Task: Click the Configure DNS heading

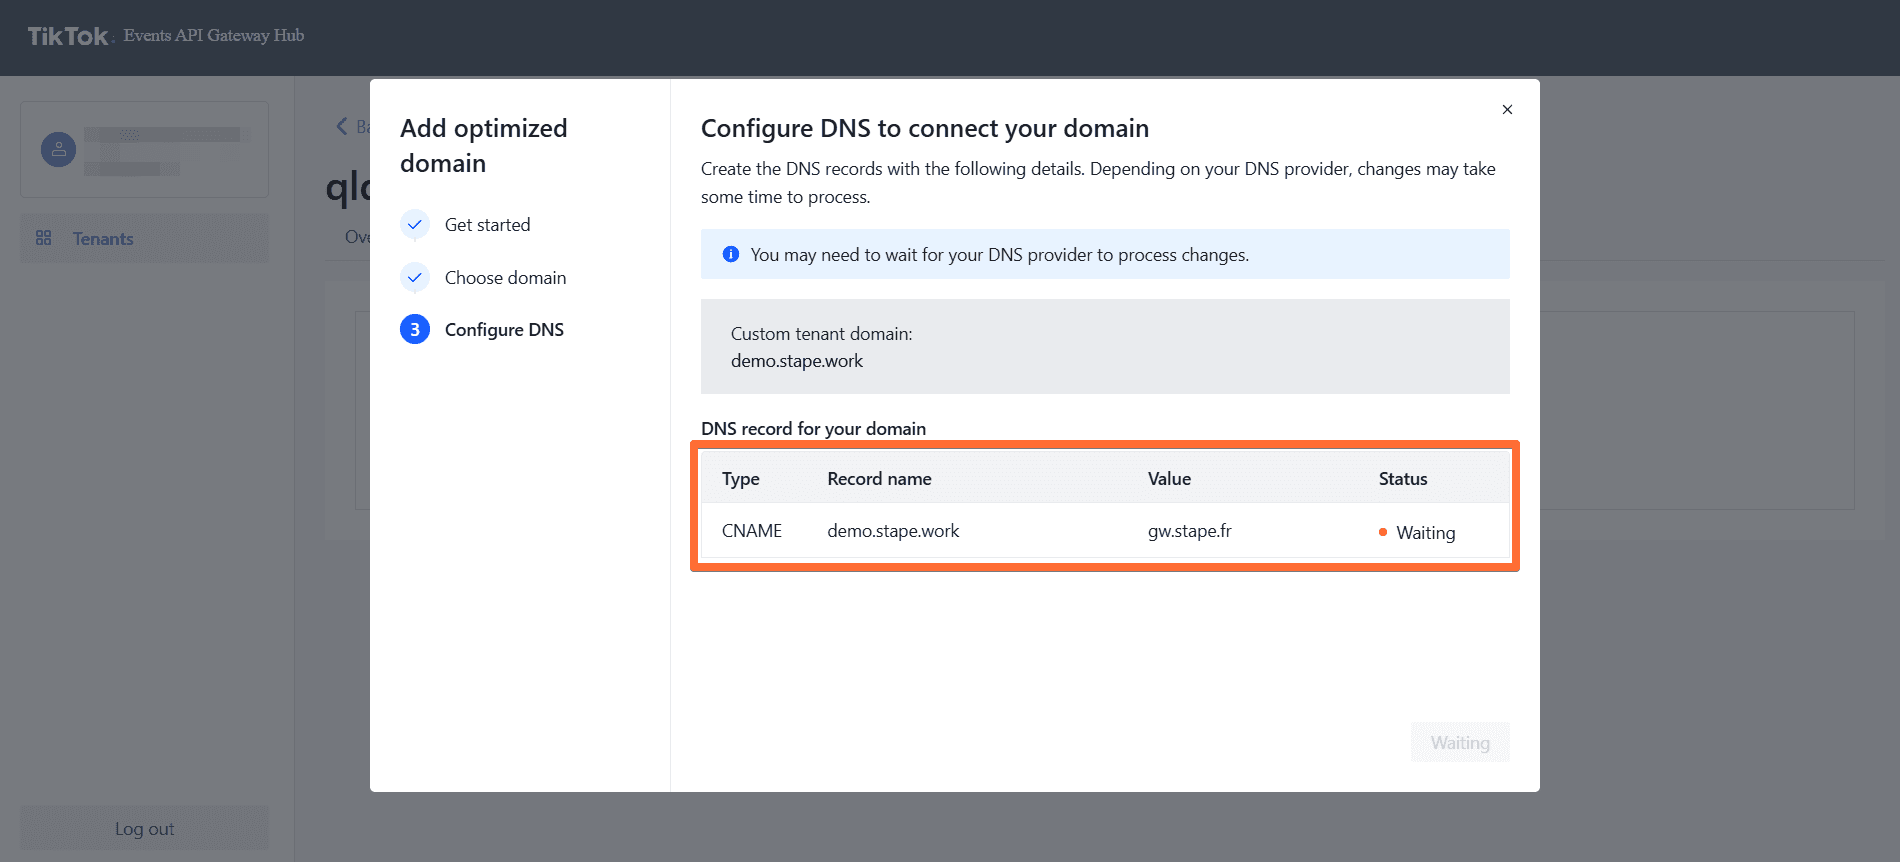Action: click(x=925, y=129)
